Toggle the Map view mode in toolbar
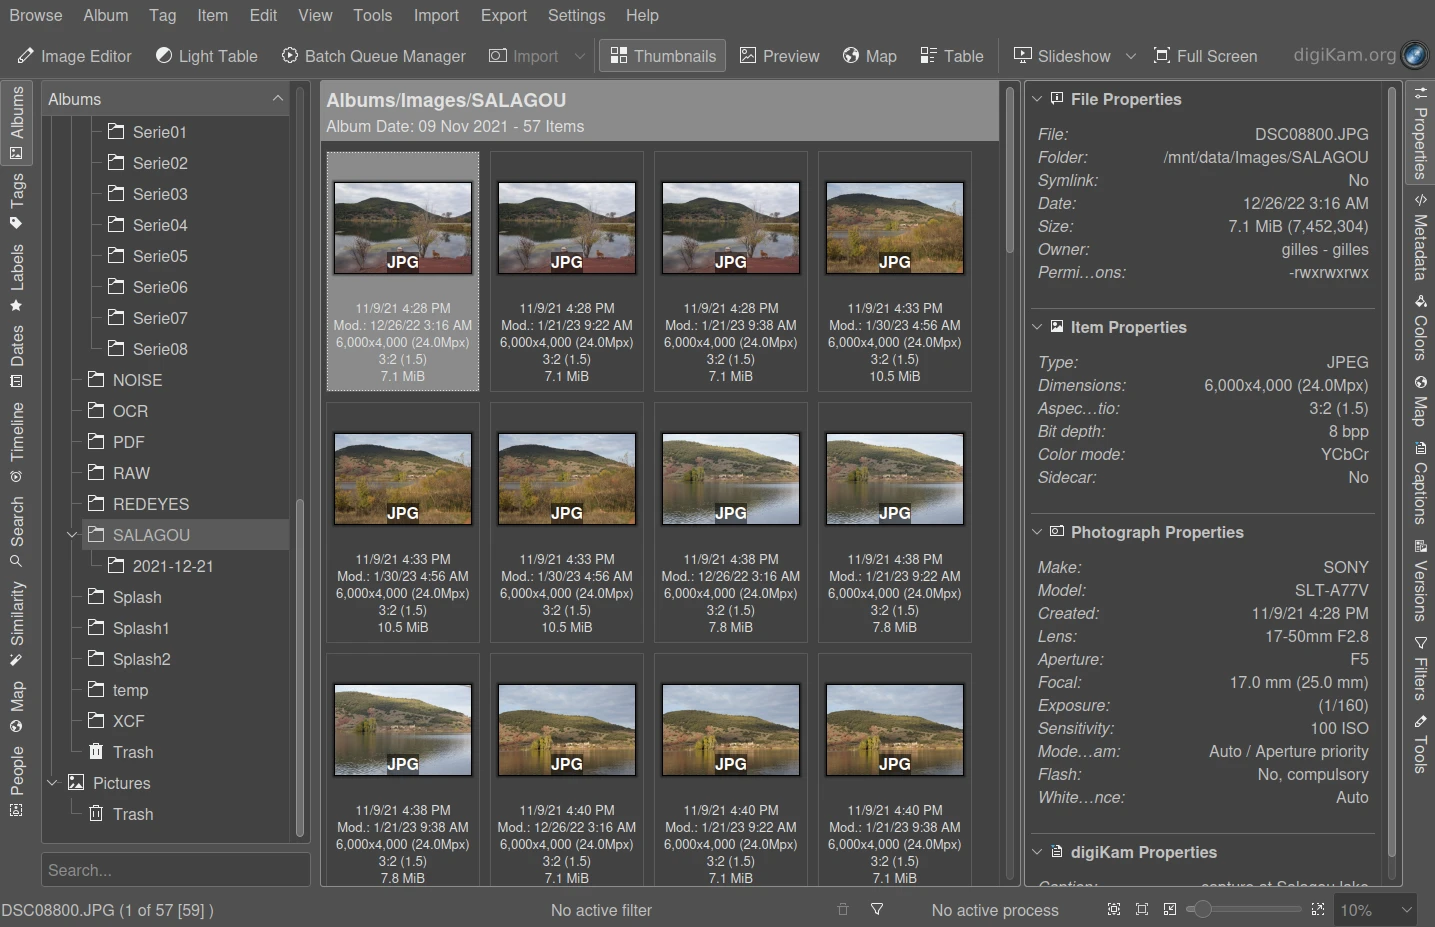This screenshot has height=927, width=1435. 869,56
